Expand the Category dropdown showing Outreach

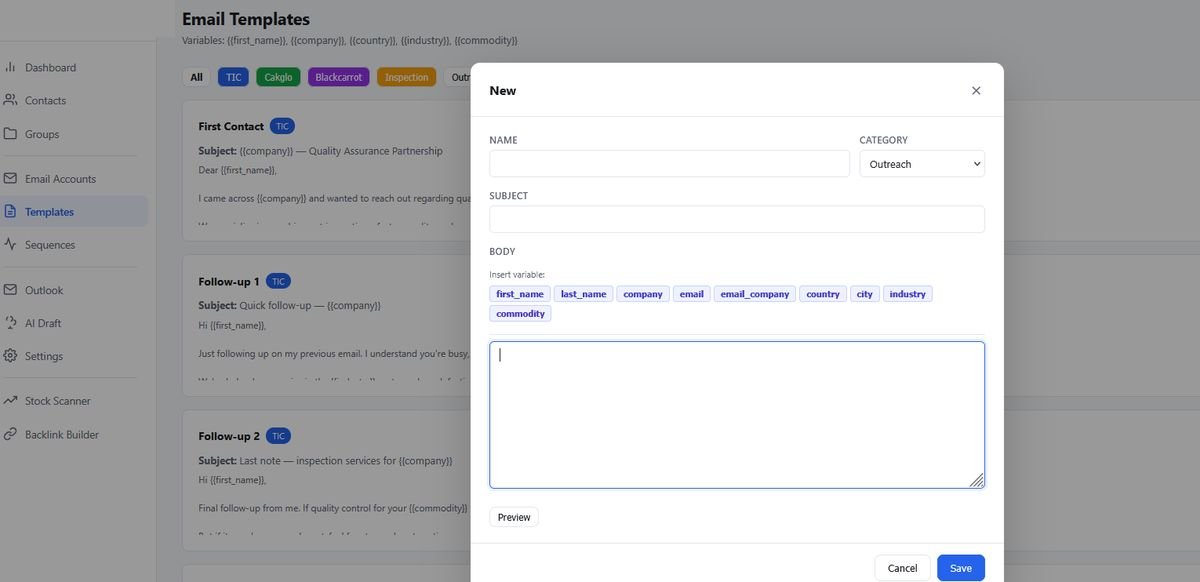[922, 164]
